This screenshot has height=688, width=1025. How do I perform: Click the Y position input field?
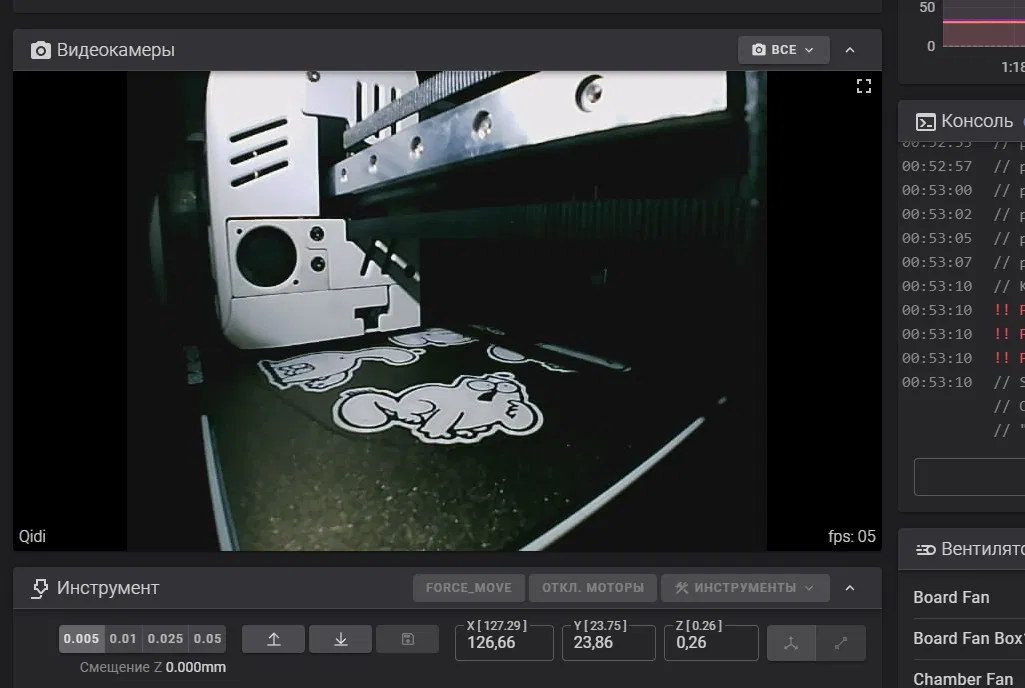(609, 643)
